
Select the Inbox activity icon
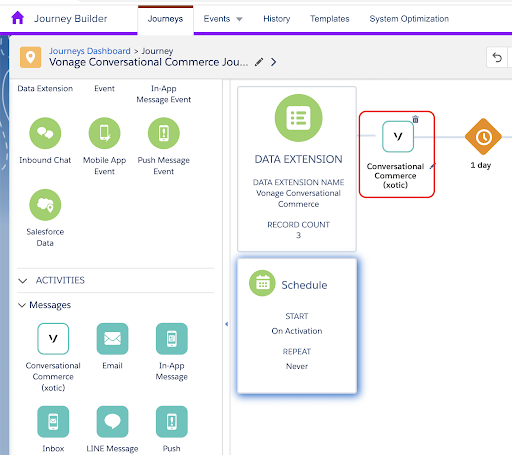pos(53,422)
